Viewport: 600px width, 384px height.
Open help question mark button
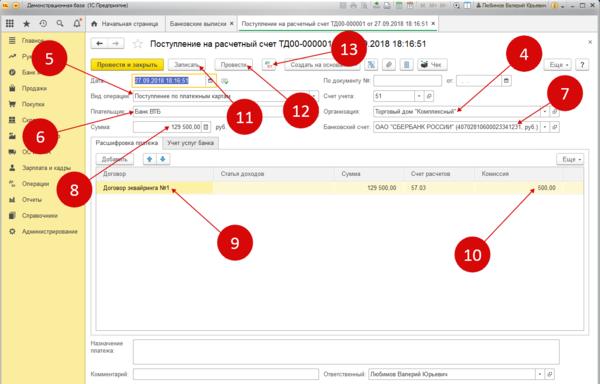[x=582, y=65]
